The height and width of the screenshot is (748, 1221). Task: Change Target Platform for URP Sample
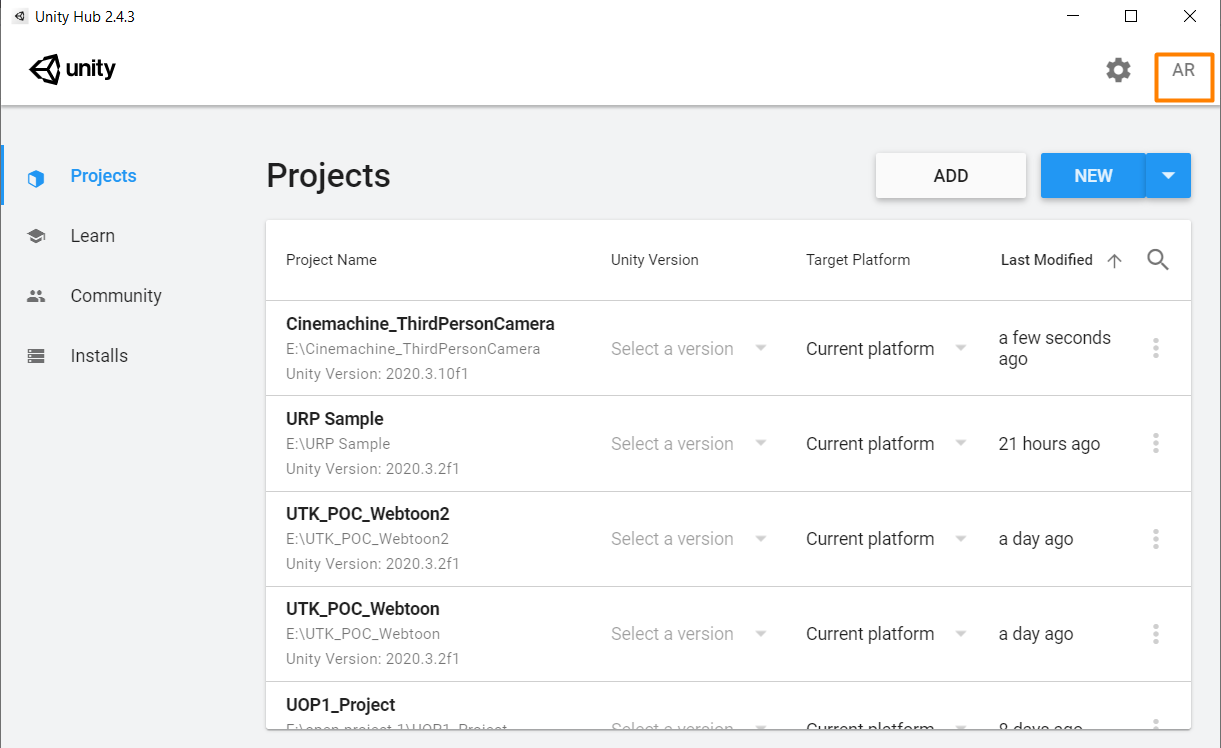point(886,444)
